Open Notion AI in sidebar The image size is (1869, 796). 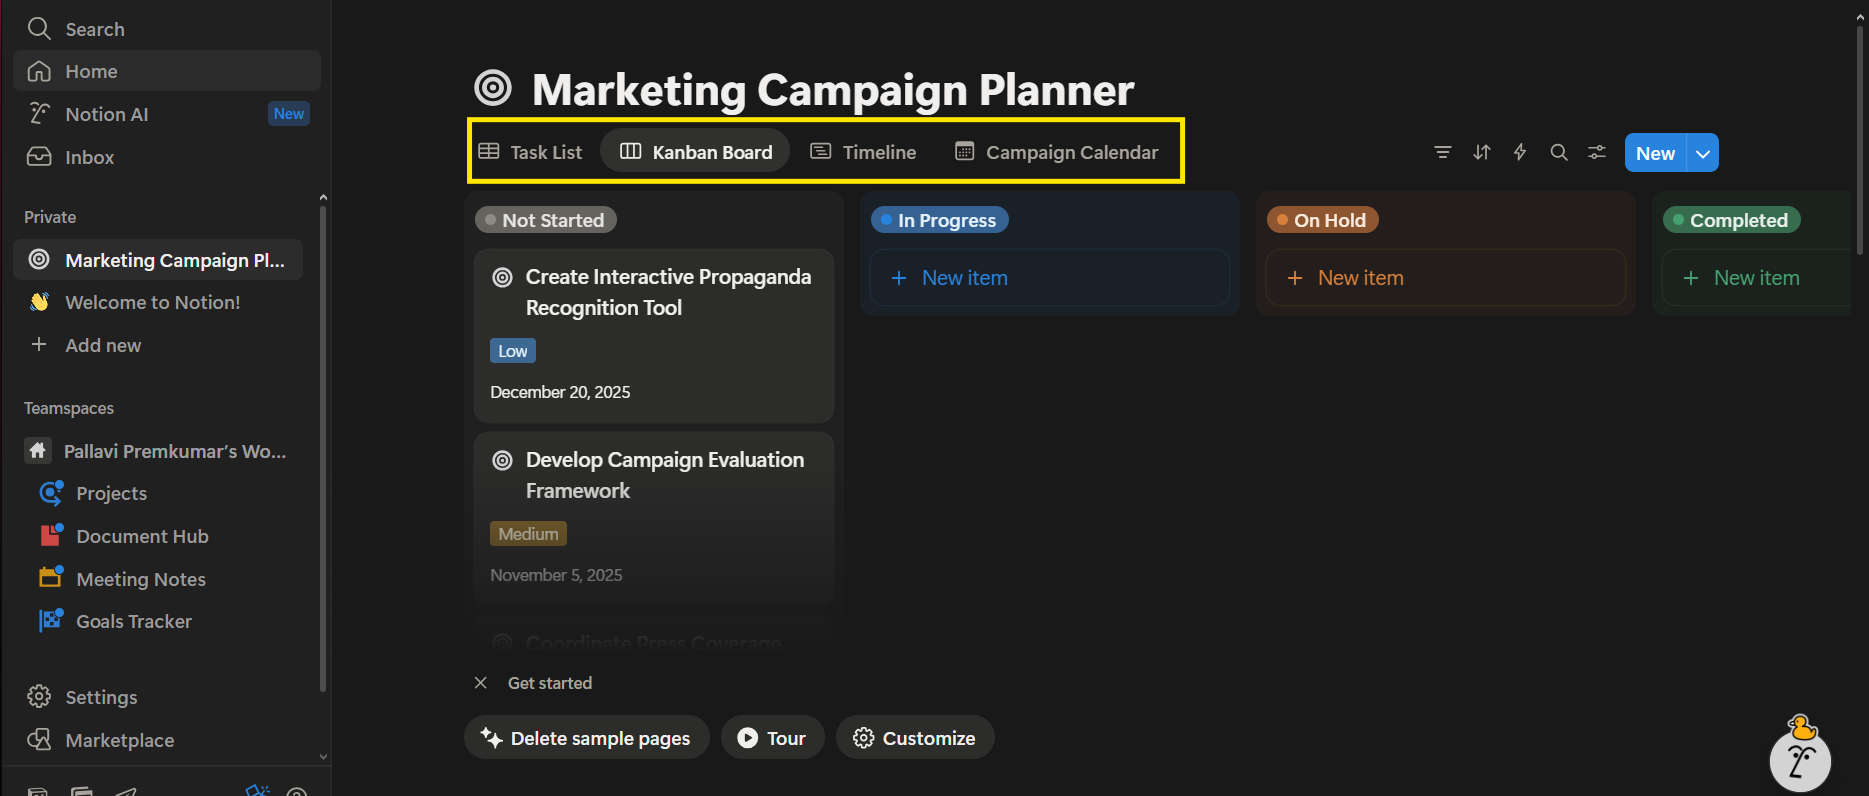point(106,114)
